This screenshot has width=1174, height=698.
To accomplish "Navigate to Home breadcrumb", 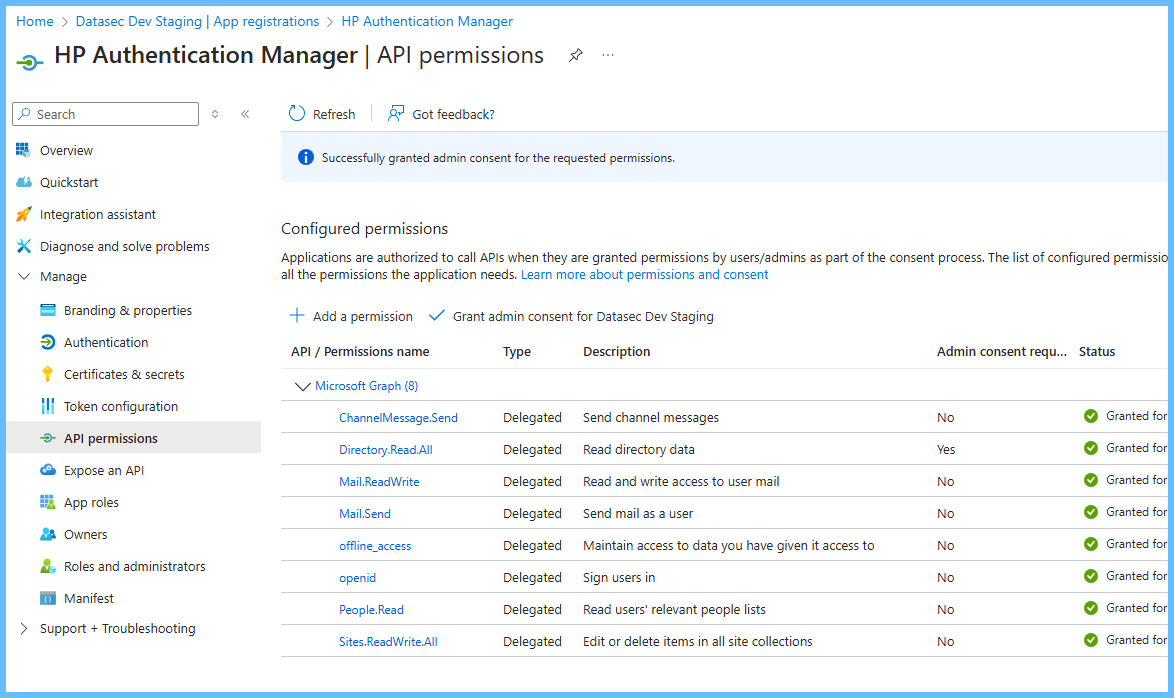I will (34, 22).
